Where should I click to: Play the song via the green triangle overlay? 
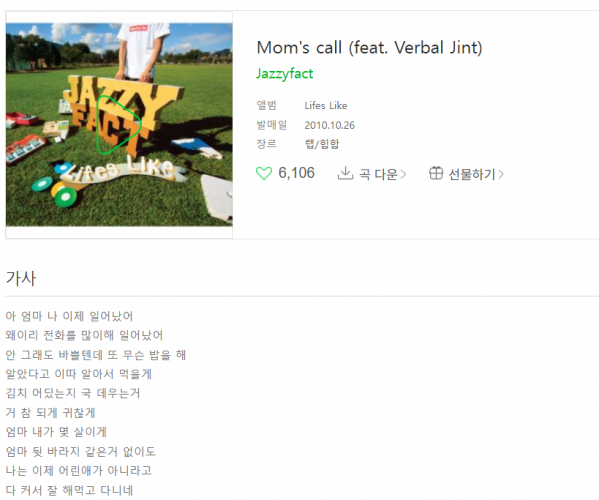(119, 125)
